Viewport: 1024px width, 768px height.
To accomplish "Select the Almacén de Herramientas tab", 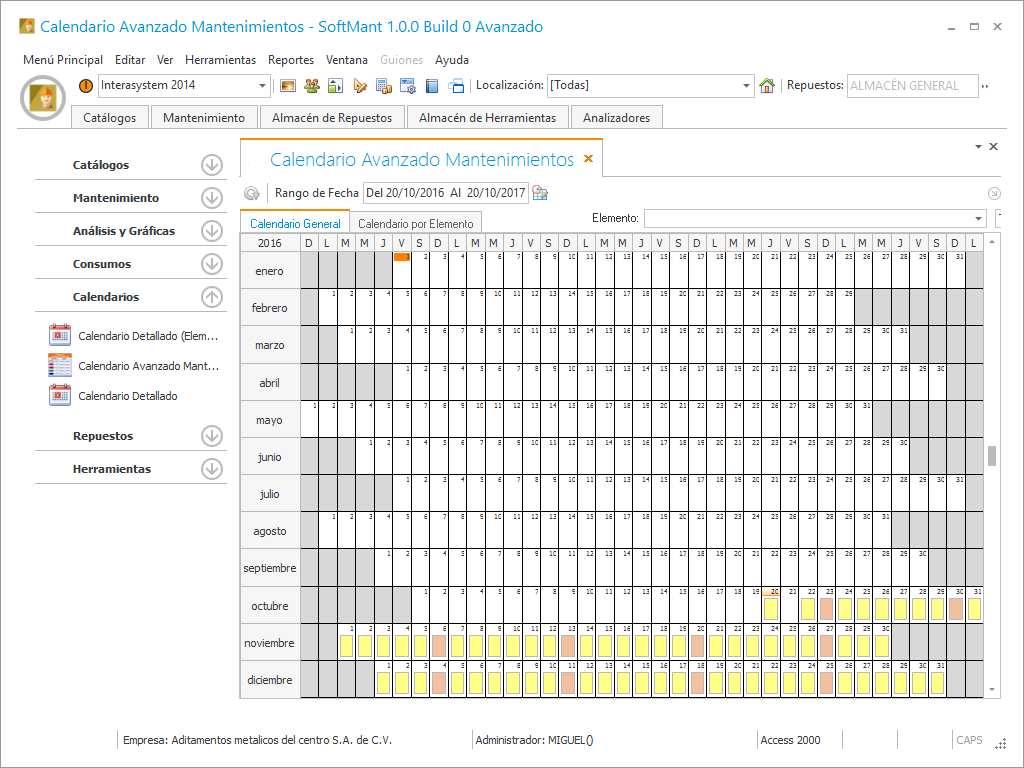I will click(487, 118).
